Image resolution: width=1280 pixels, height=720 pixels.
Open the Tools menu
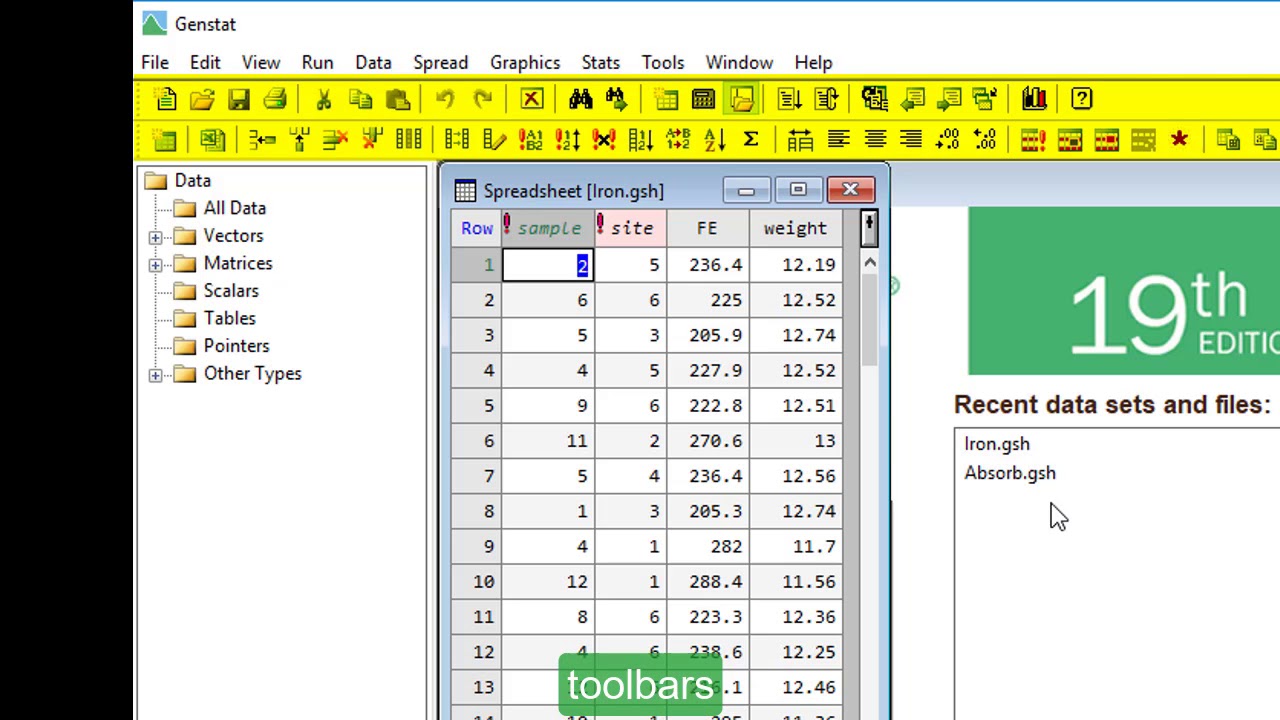(663, 62)
